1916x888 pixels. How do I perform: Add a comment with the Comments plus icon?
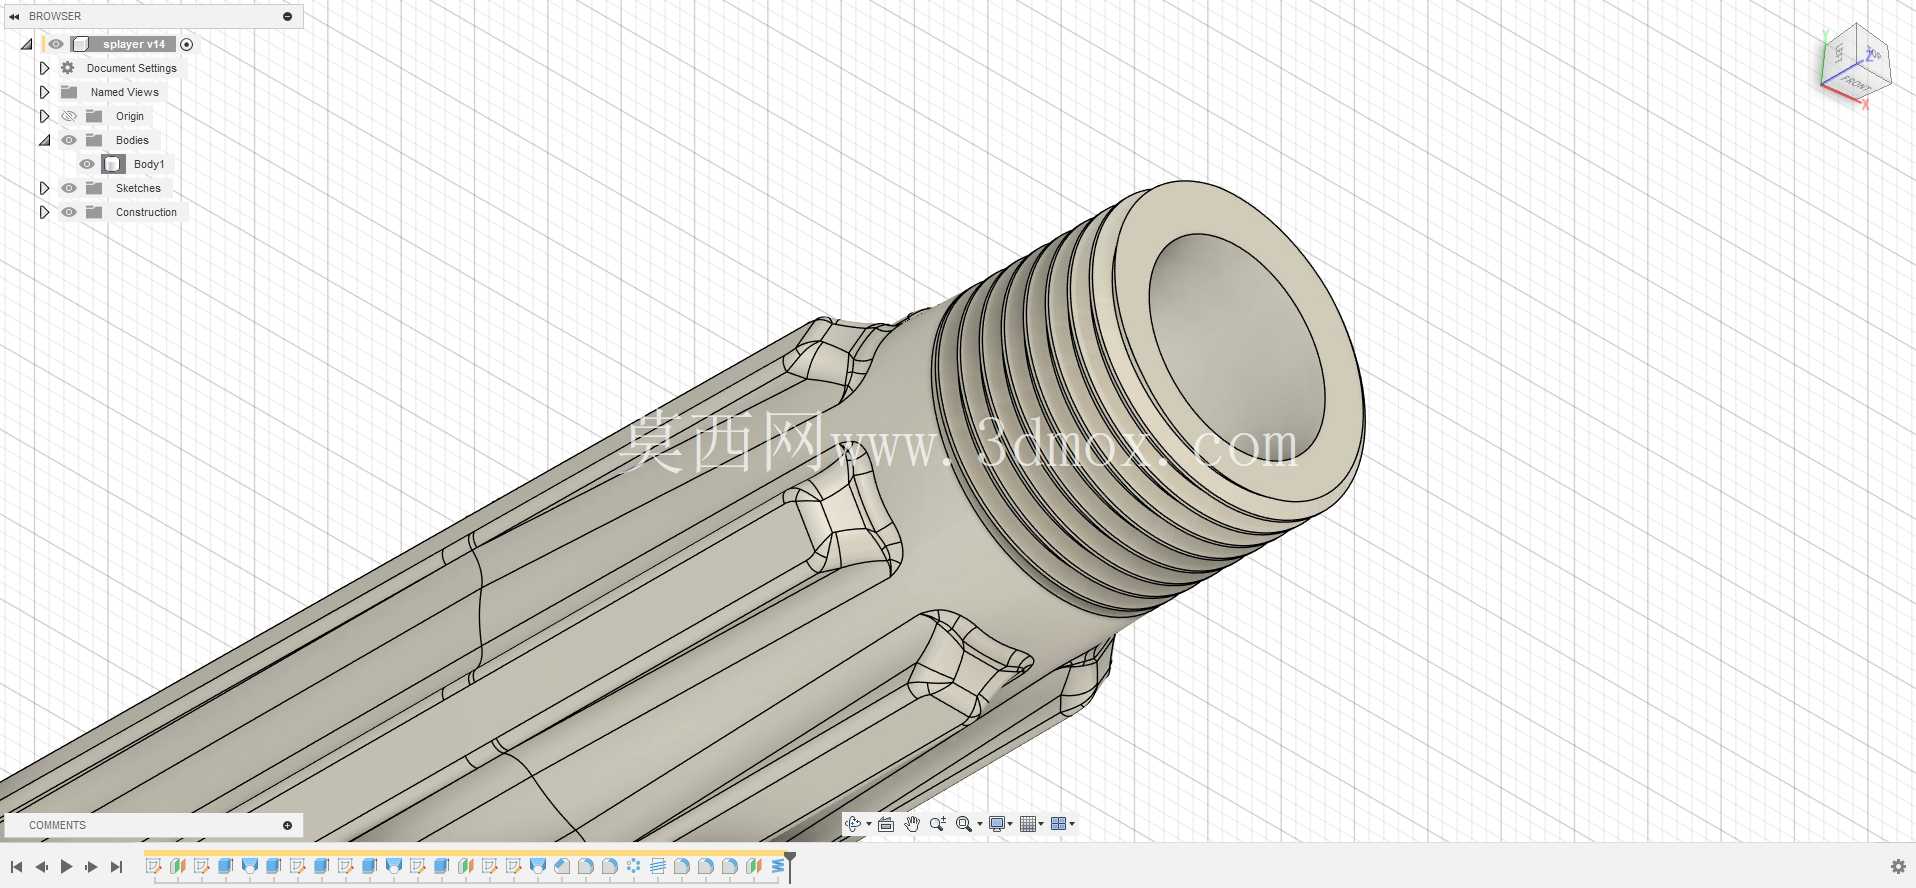(x=287, y=825)
